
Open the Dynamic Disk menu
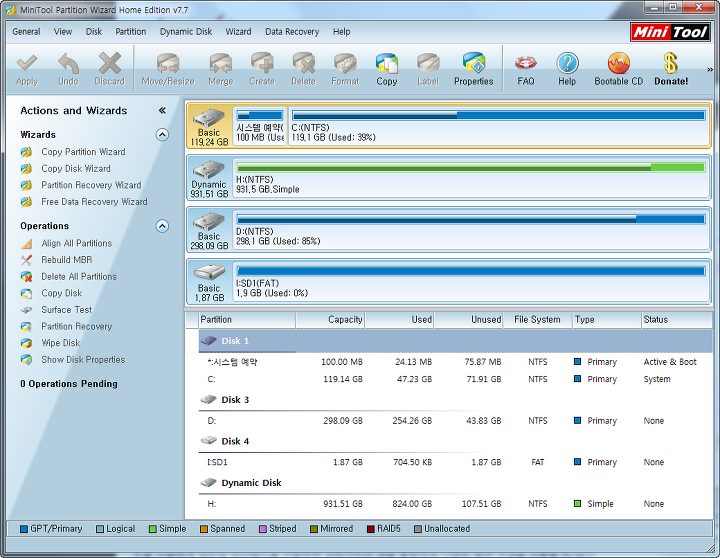coord(186,32)
